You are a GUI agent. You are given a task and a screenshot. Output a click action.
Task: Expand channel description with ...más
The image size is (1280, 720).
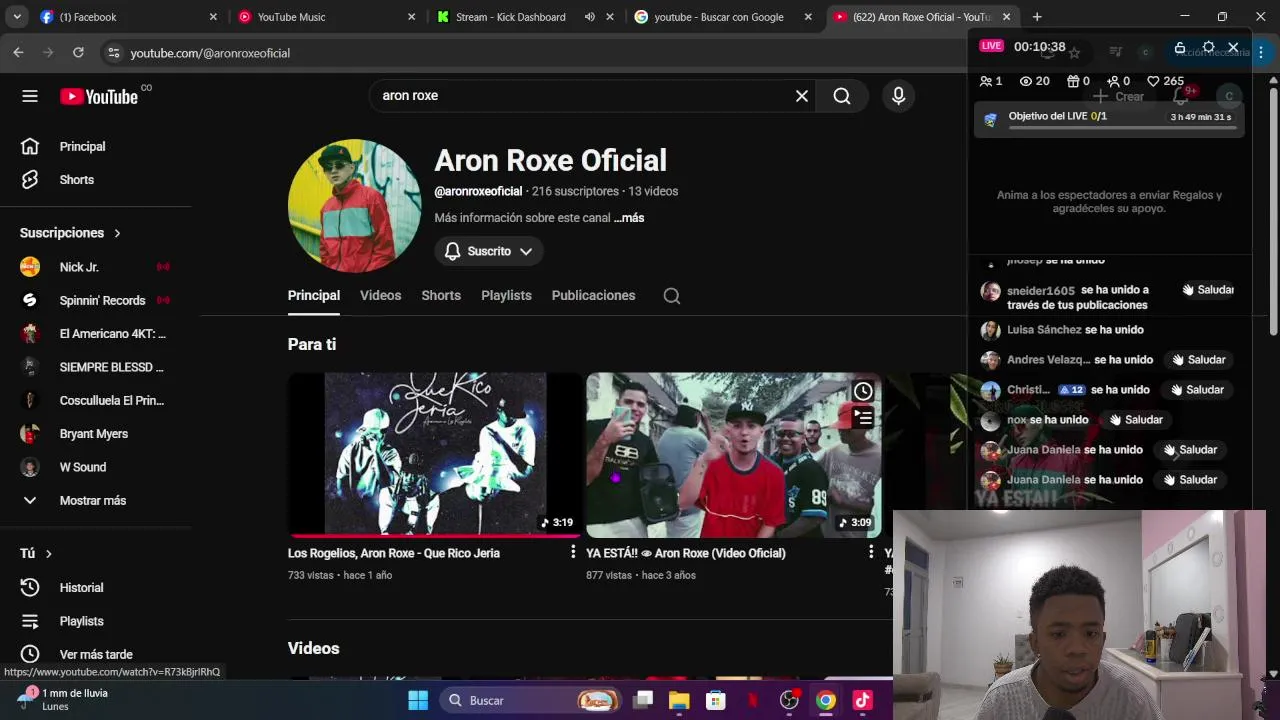629,217
